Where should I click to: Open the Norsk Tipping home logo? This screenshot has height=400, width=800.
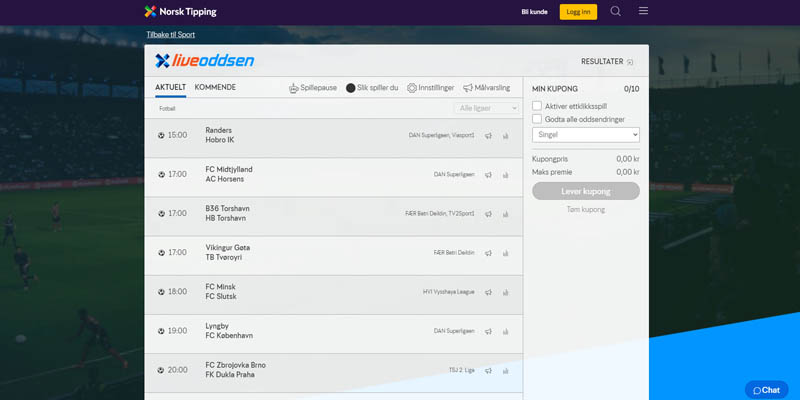(x=181, y=12)
